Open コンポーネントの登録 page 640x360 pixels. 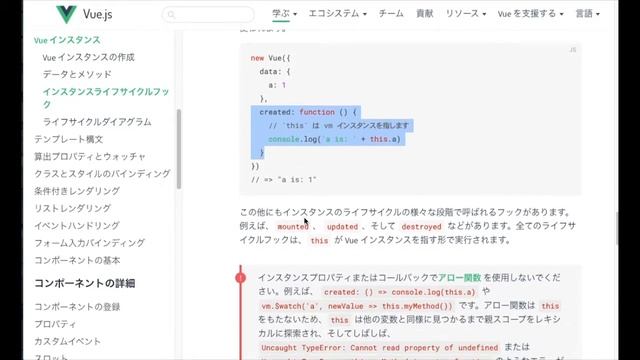pos(77,307)
